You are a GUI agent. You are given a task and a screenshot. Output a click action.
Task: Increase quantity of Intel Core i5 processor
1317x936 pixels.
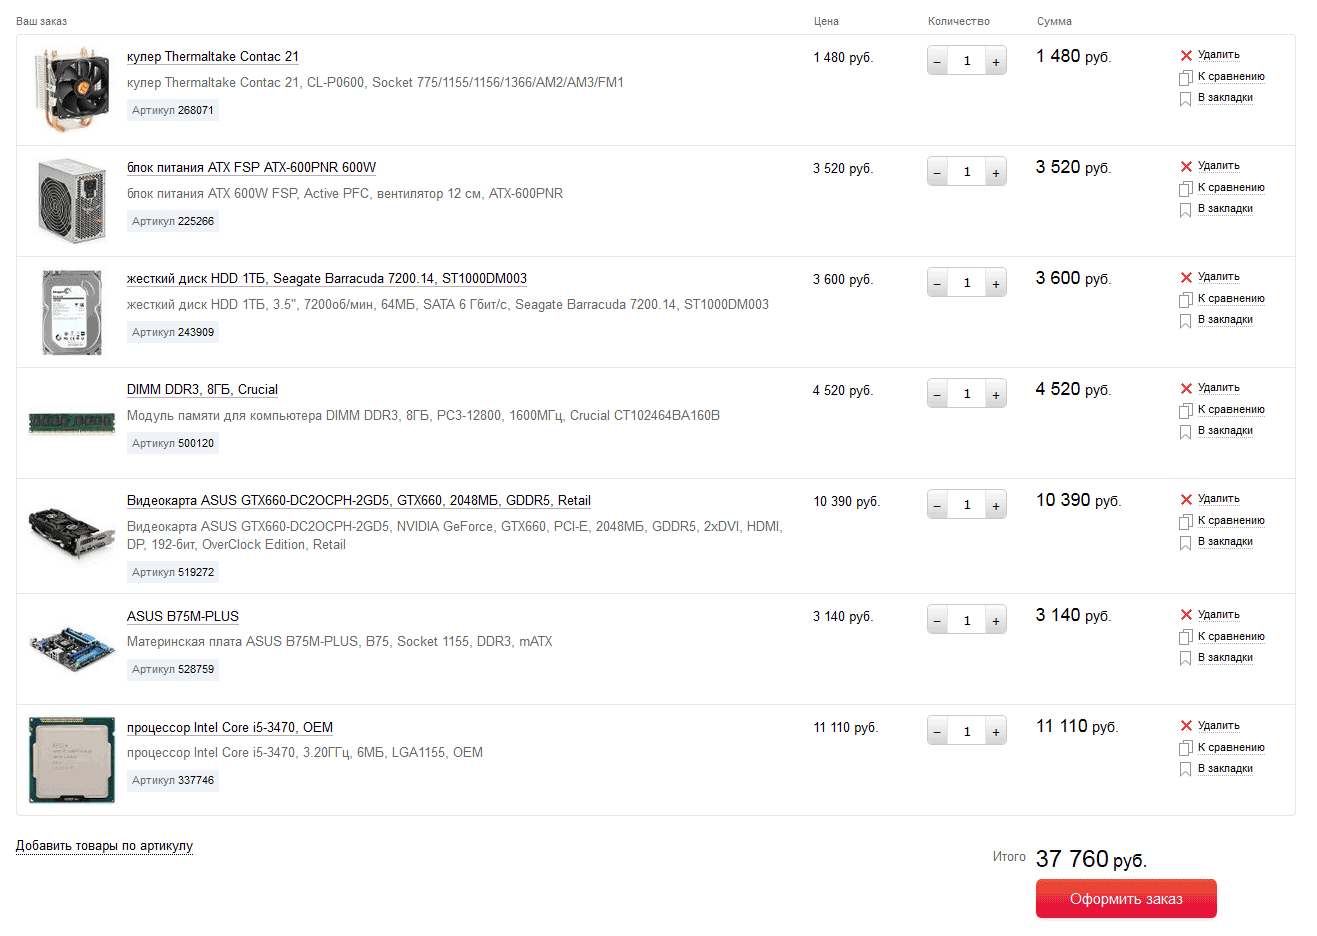click(x=996, y=732)
